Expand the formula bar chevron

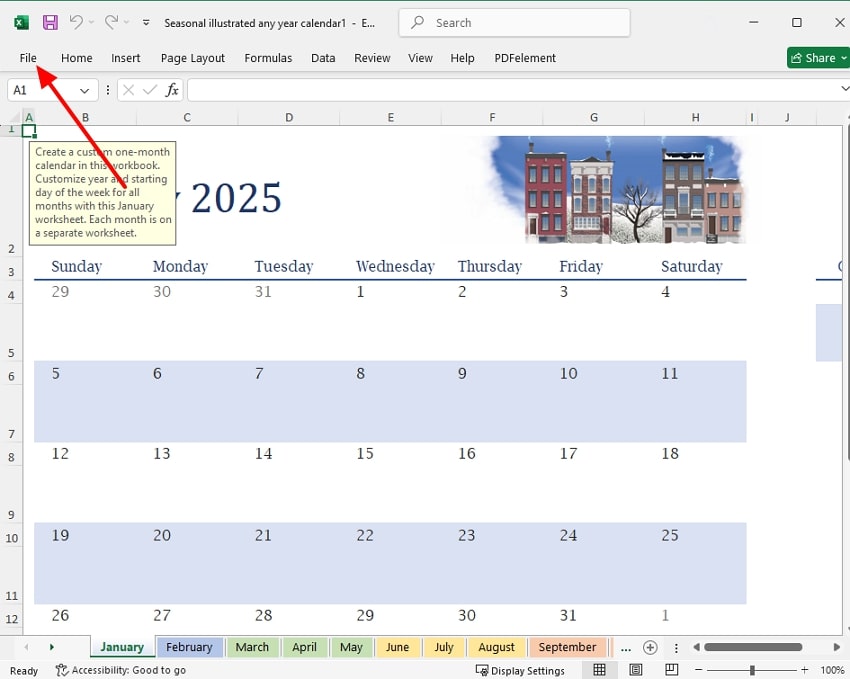(x=844, y=88)
